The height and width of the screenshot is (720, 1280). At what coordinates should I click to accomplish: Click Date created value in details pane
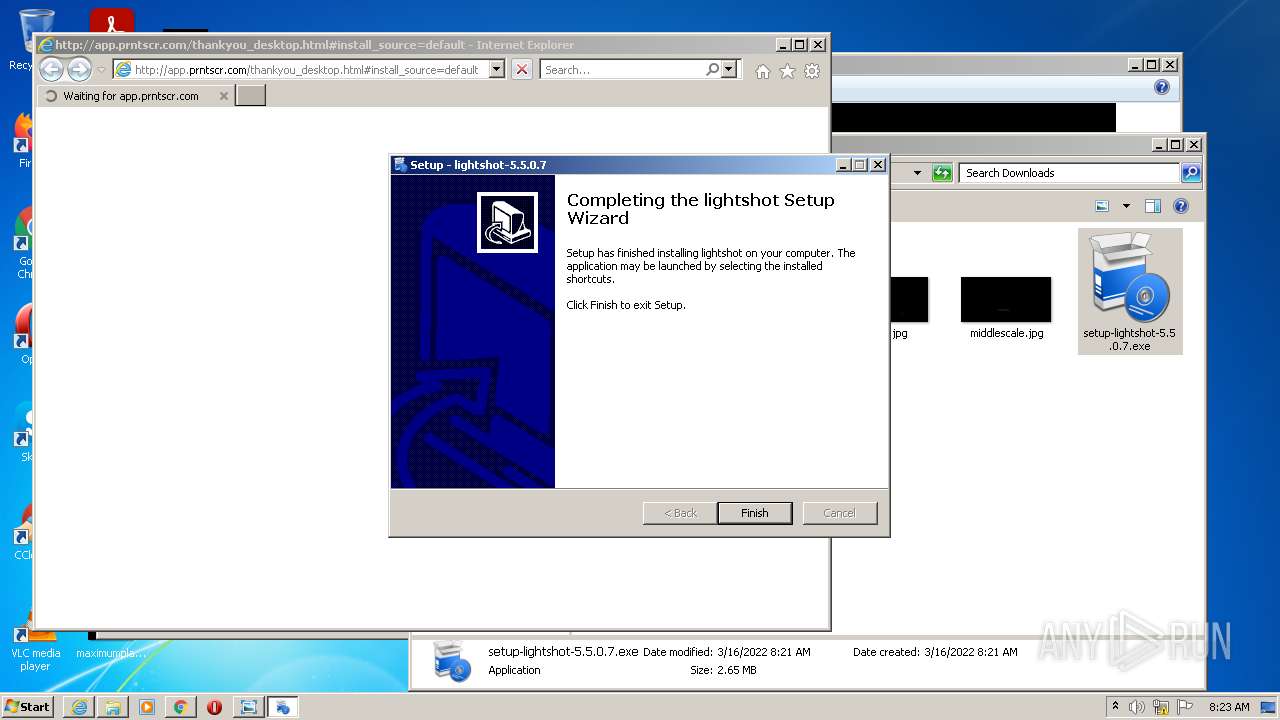click(971, 652)
